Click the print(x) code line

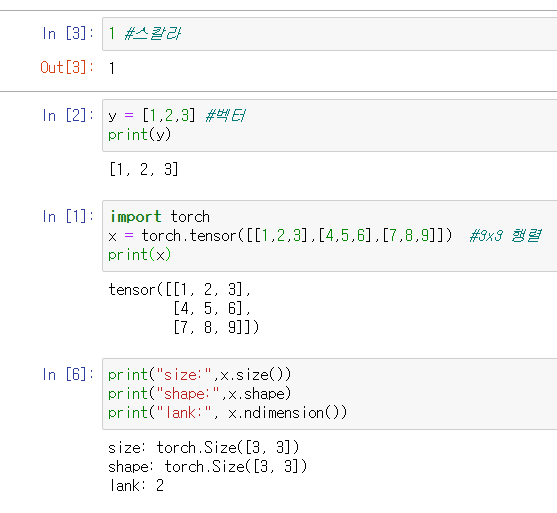pyautogui.click(x=140, y=255)
